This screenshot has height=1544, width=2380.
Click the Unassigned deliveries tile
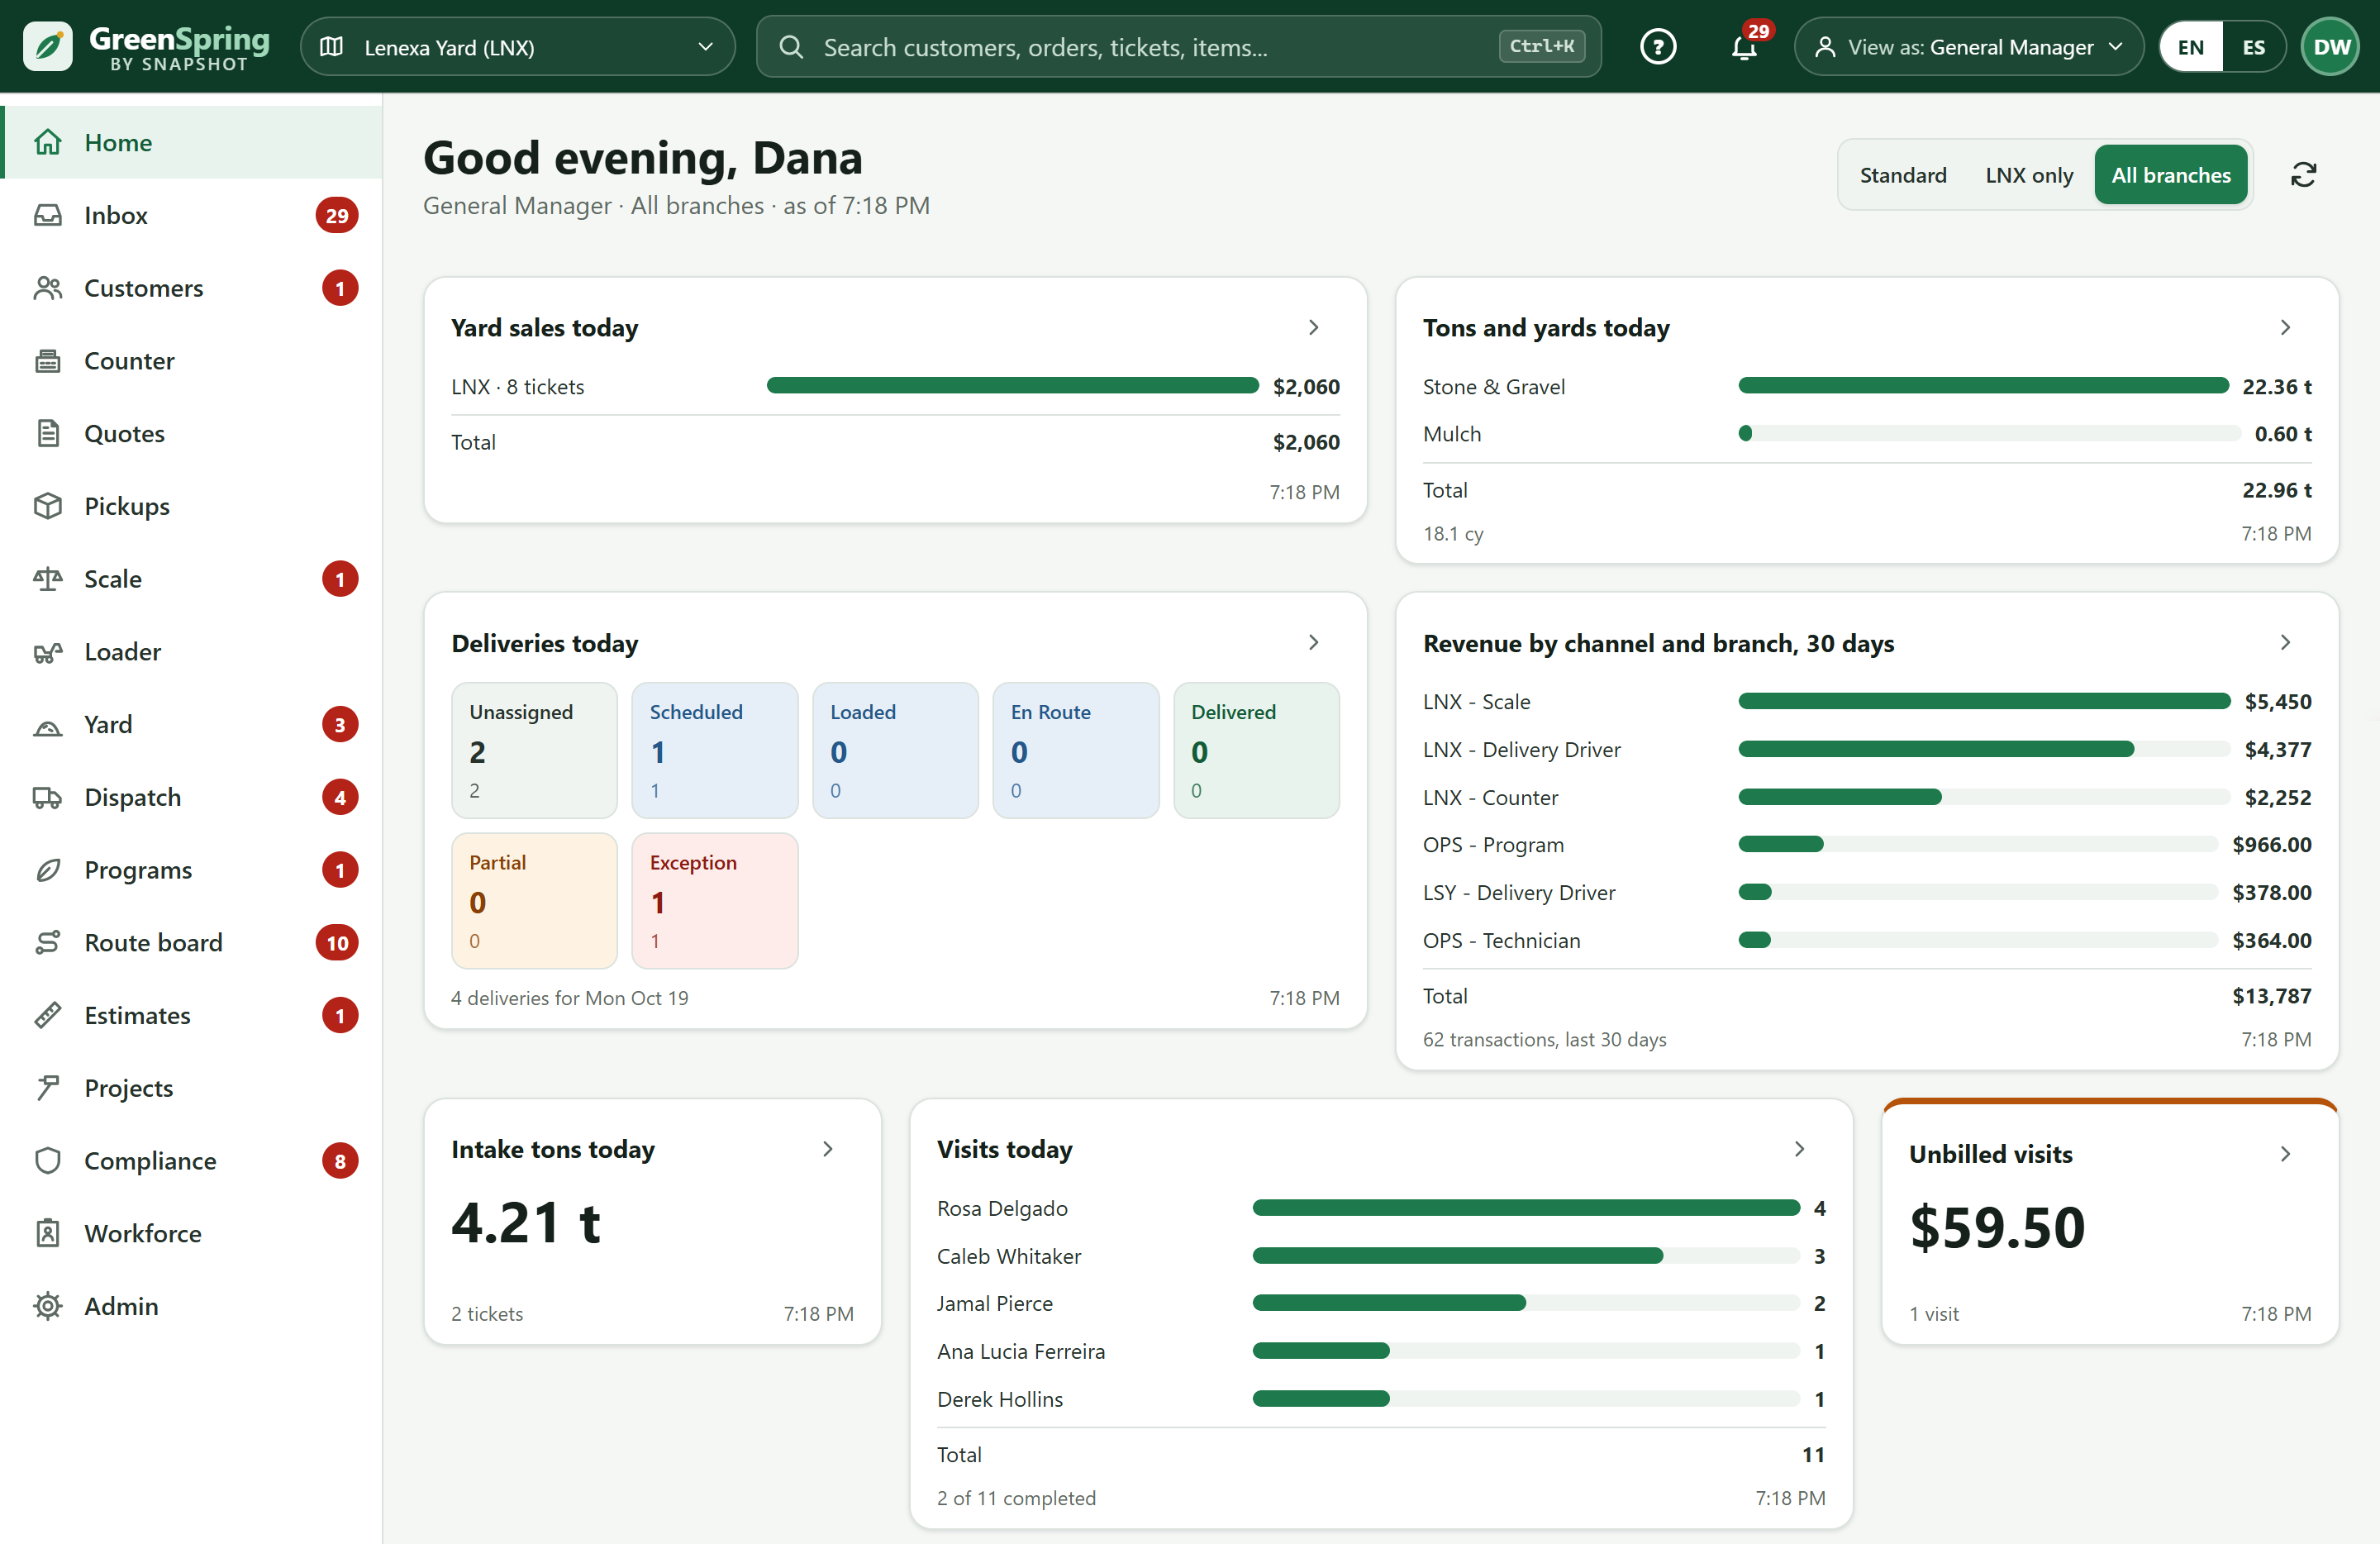click(x=534, y=750)
